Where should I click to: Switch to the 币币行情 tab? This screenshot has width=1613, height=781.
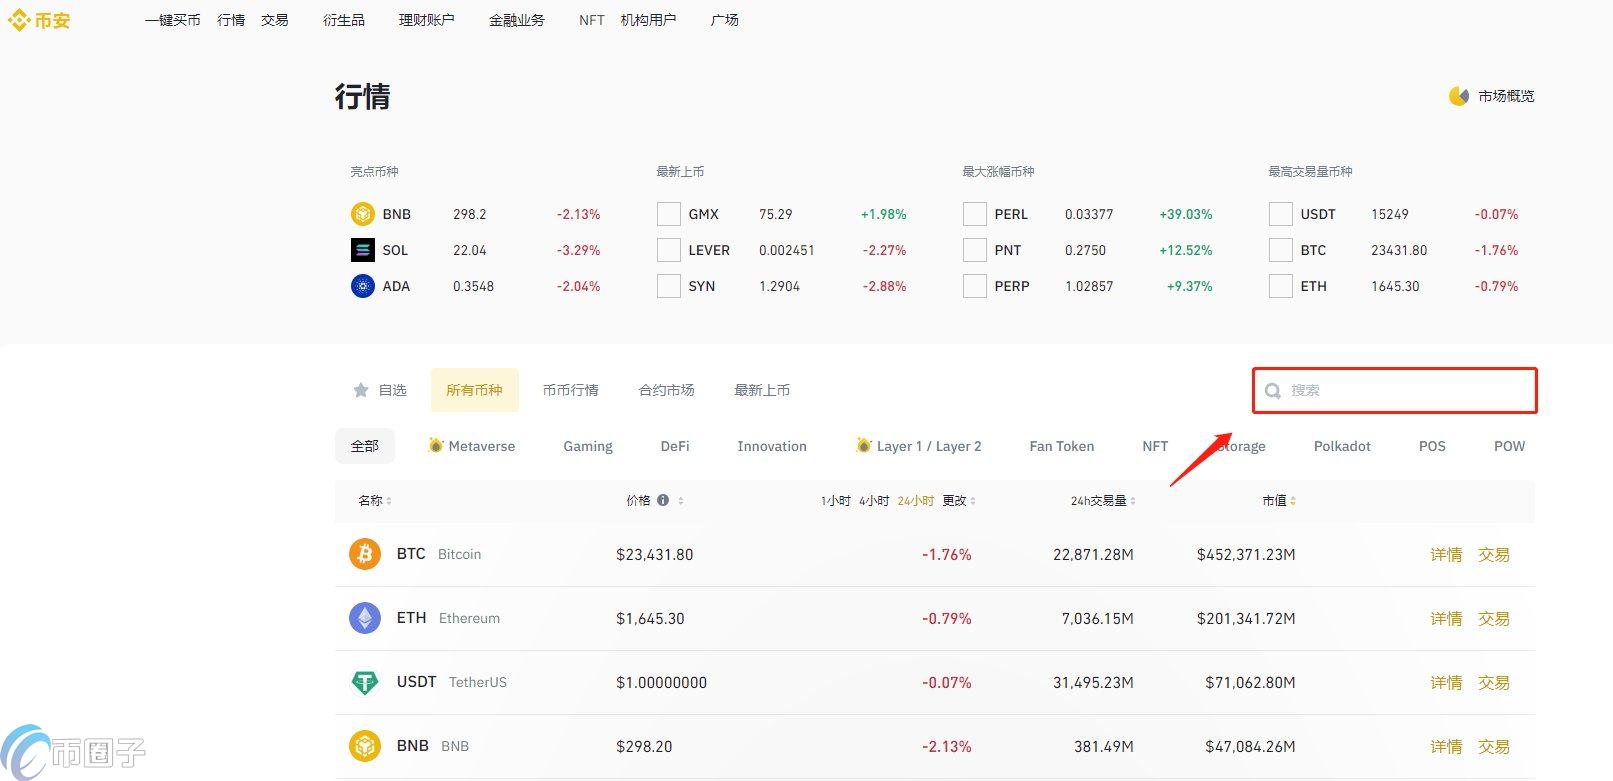tap(571, 390)
